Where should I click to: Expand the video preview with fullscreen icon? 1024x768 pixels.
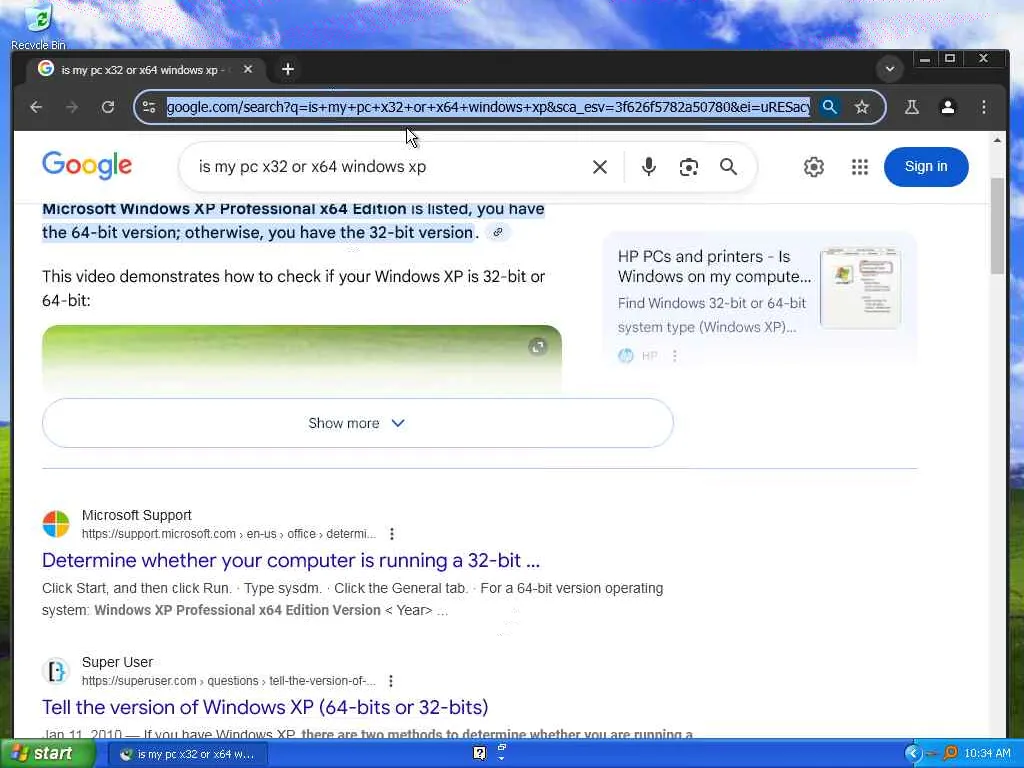(537, 347)
